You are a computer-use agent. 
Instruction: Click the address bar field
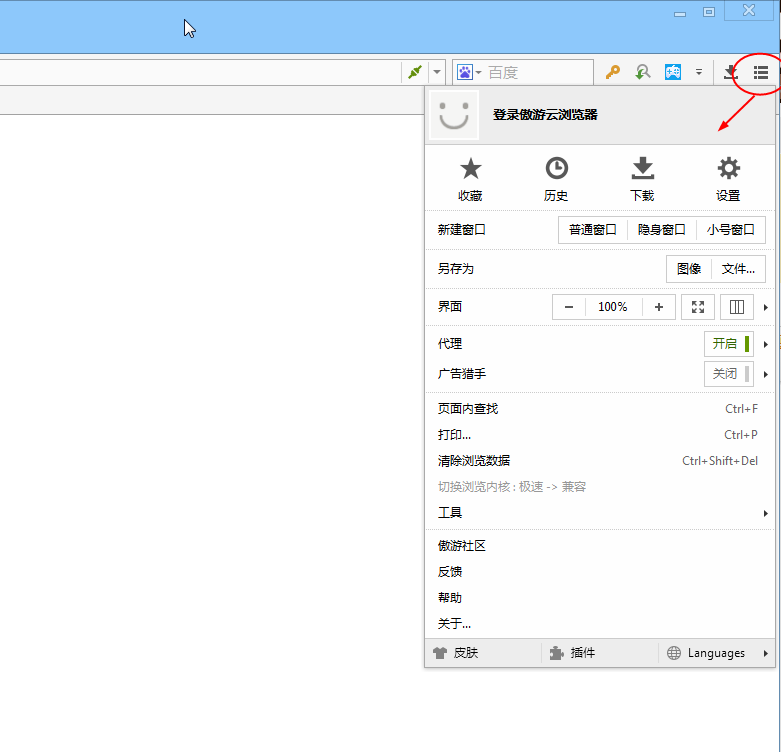[199, 73]
